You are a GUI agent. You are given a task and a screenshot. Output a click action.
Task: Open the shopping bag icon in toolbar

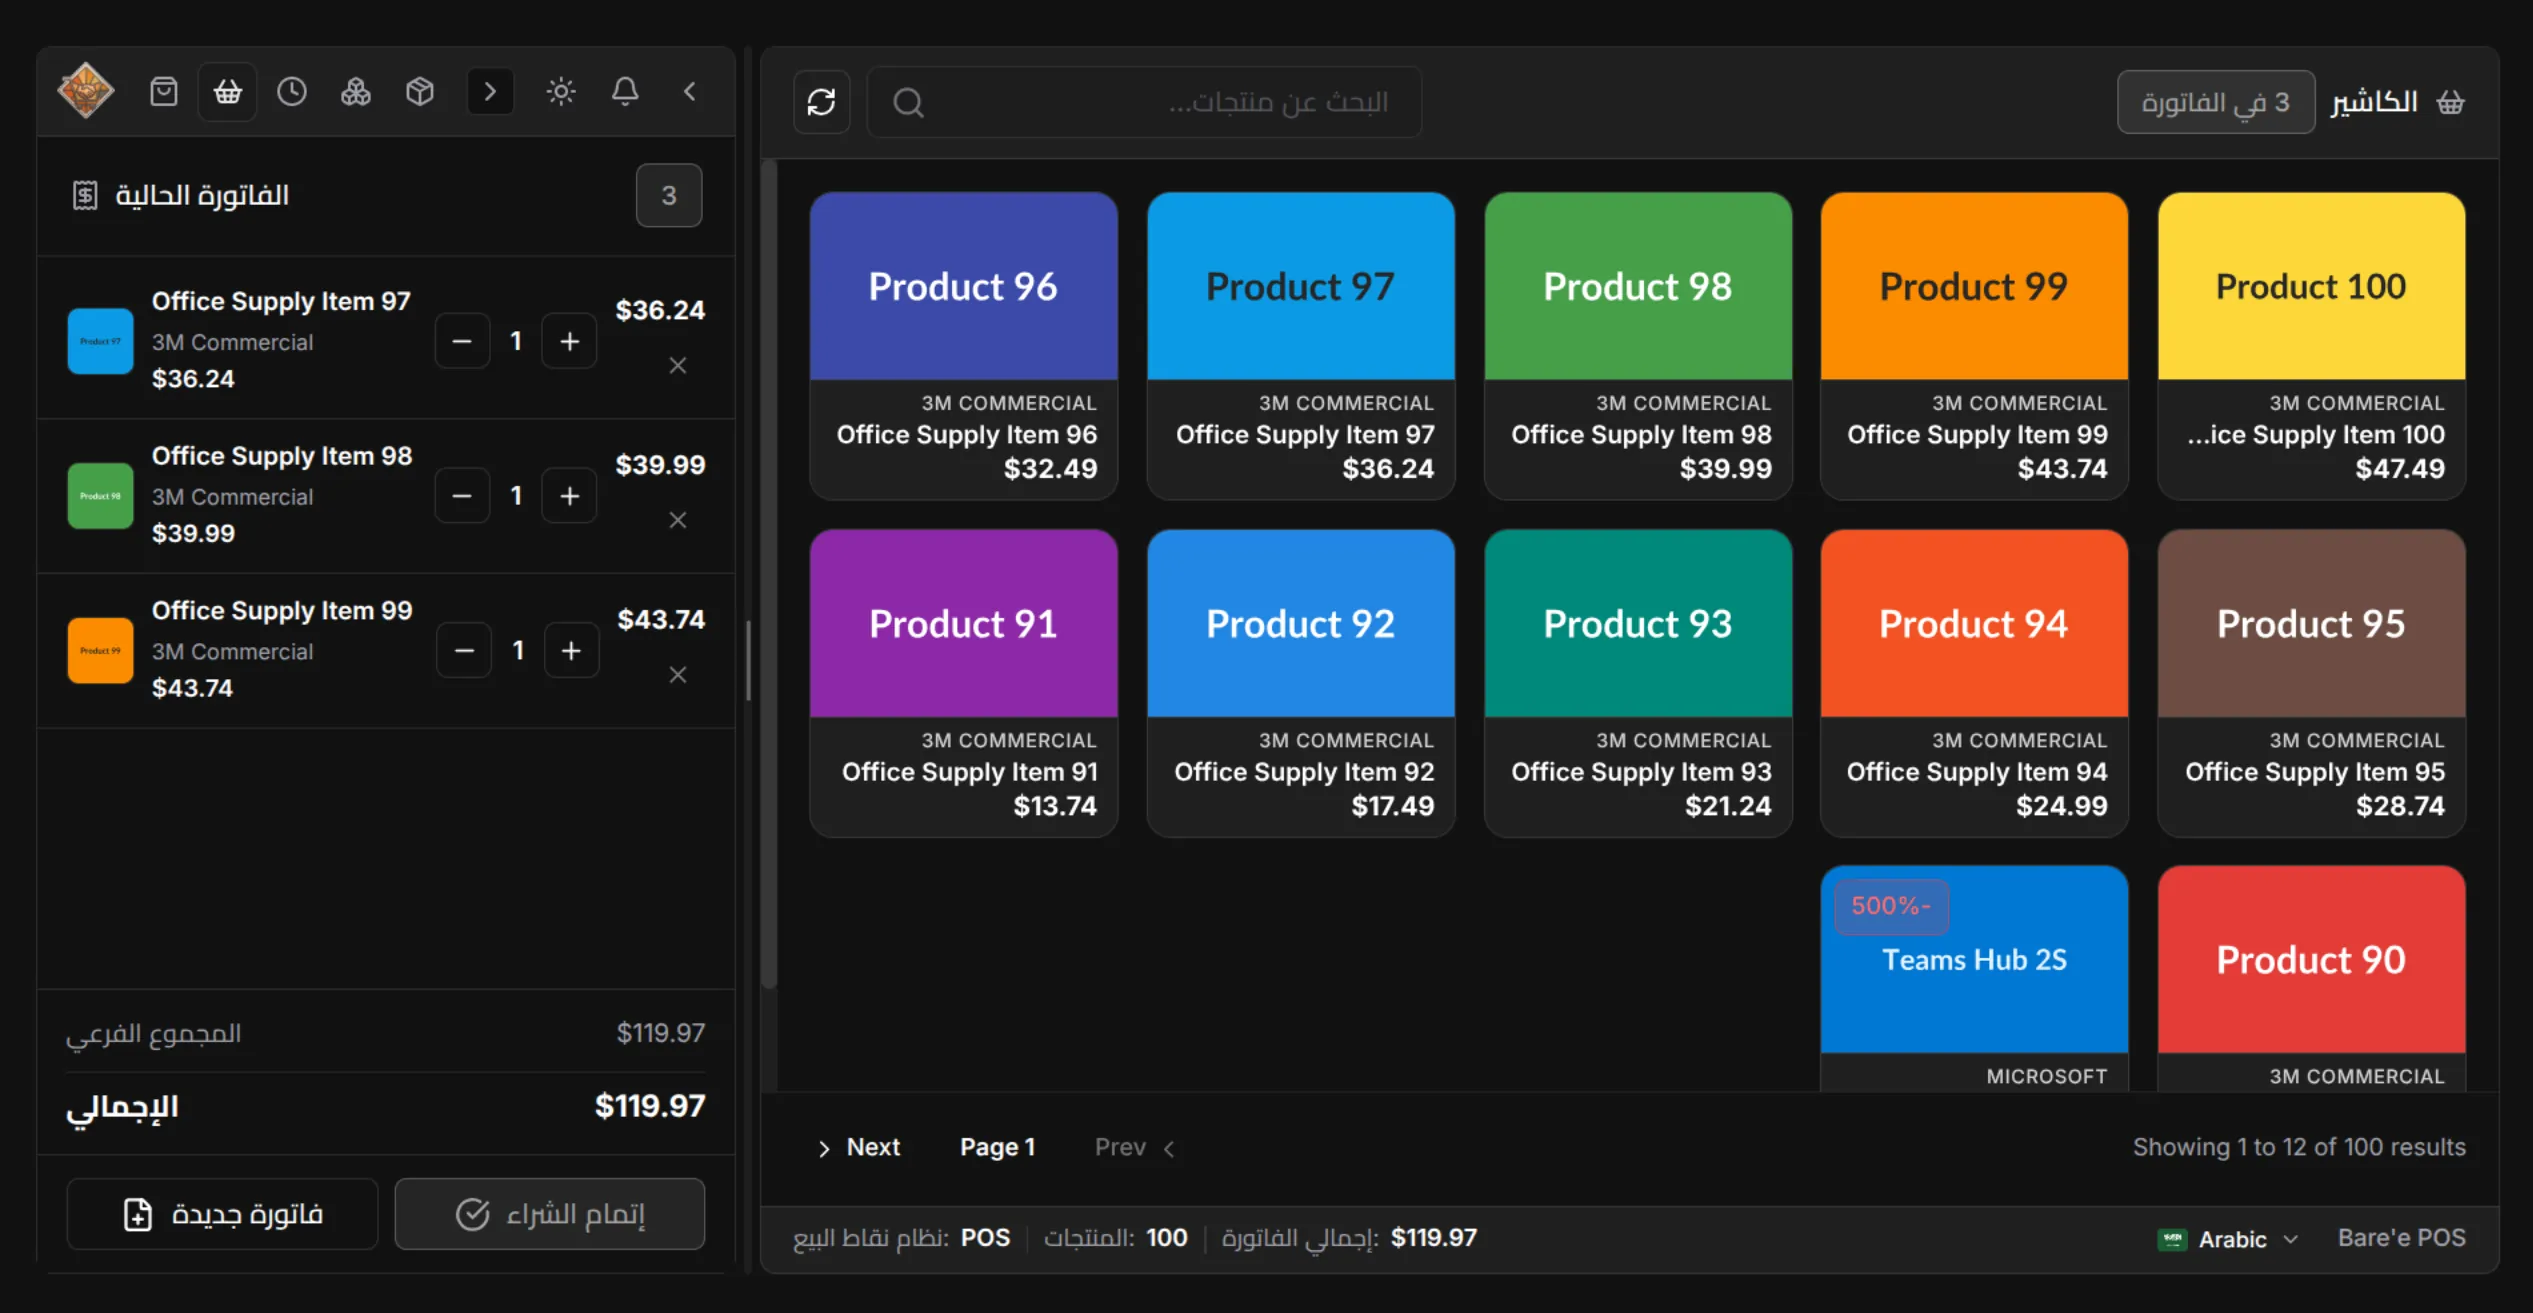pos(164,92)
